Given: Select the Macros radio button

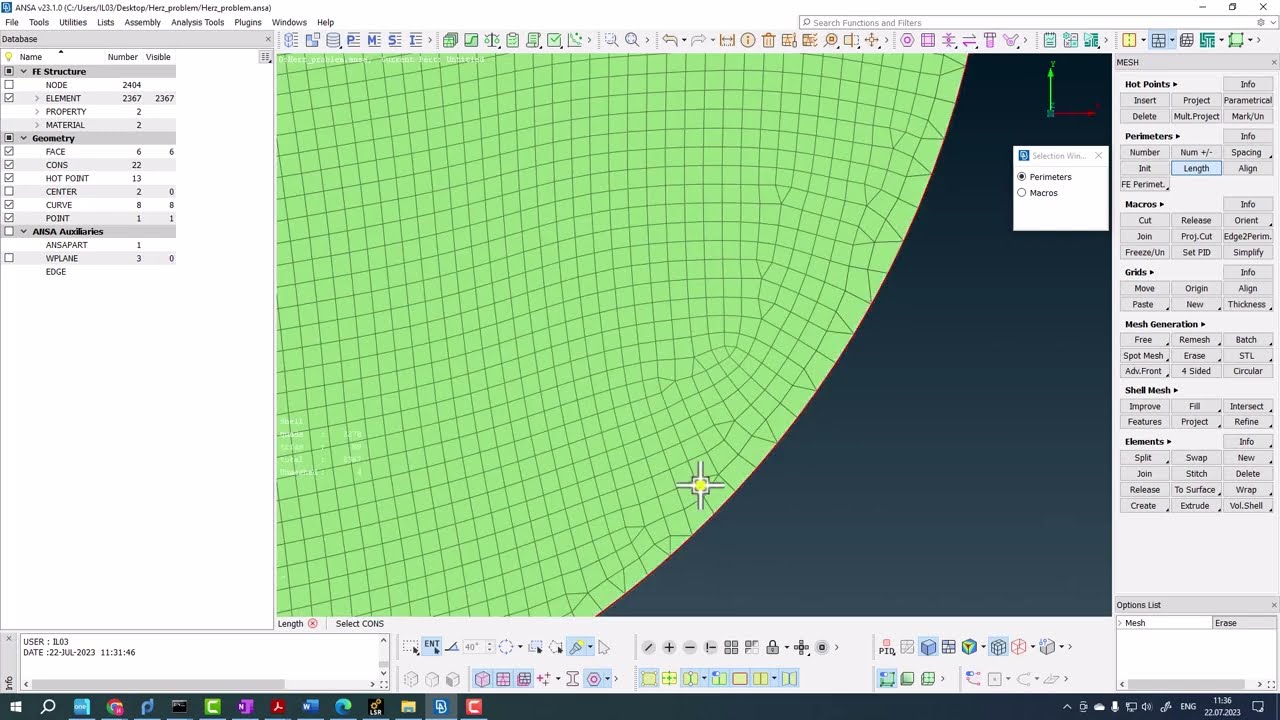Looking at the screenshot, I should 1022,193.
